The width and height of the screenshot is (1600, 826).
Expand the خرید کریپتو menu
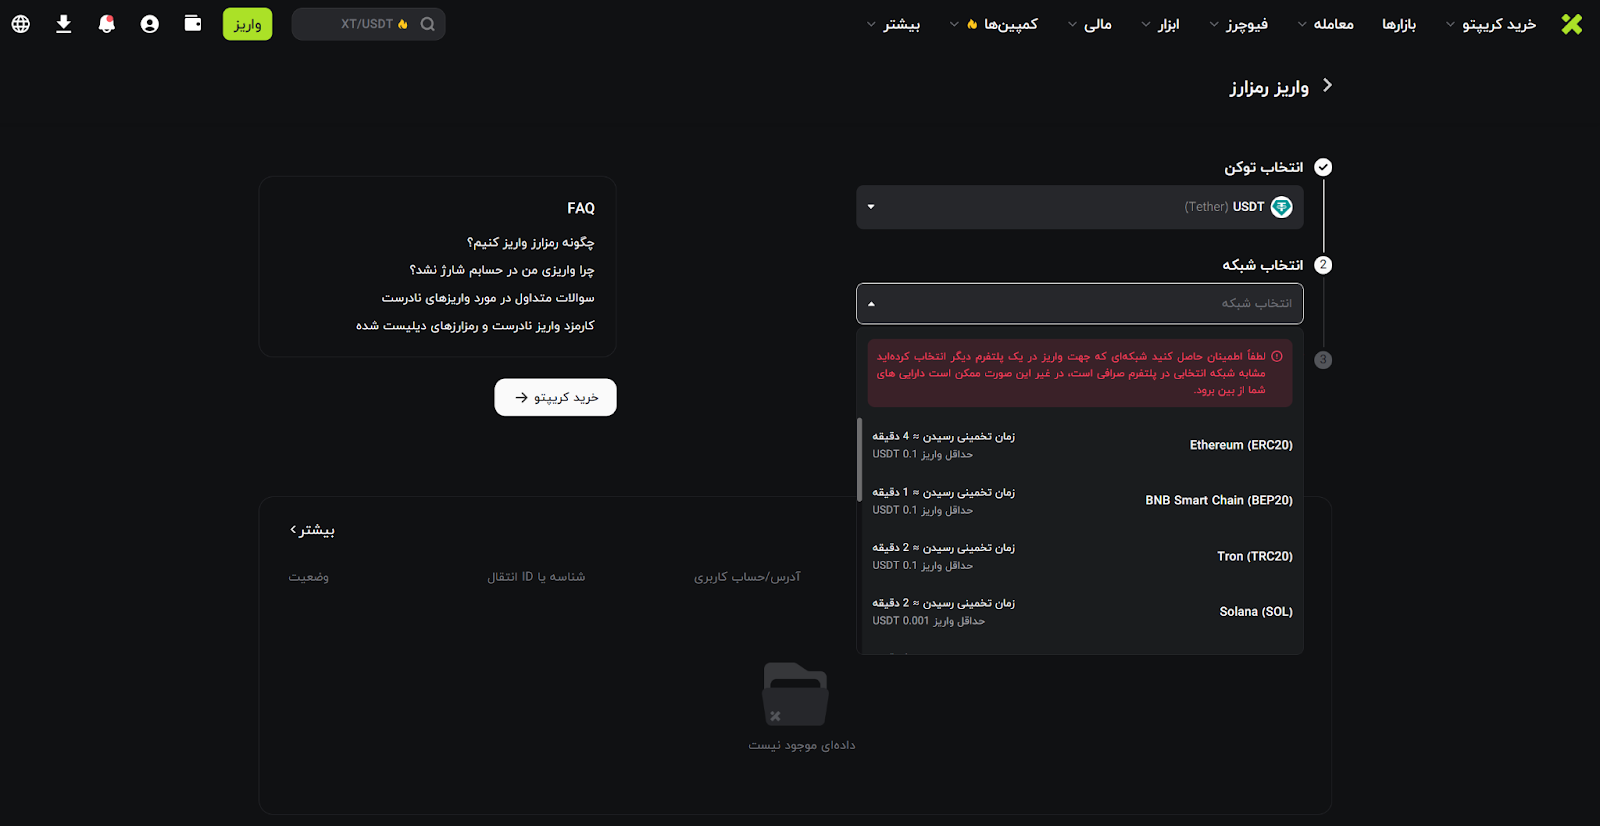(x=1490, y=24)
